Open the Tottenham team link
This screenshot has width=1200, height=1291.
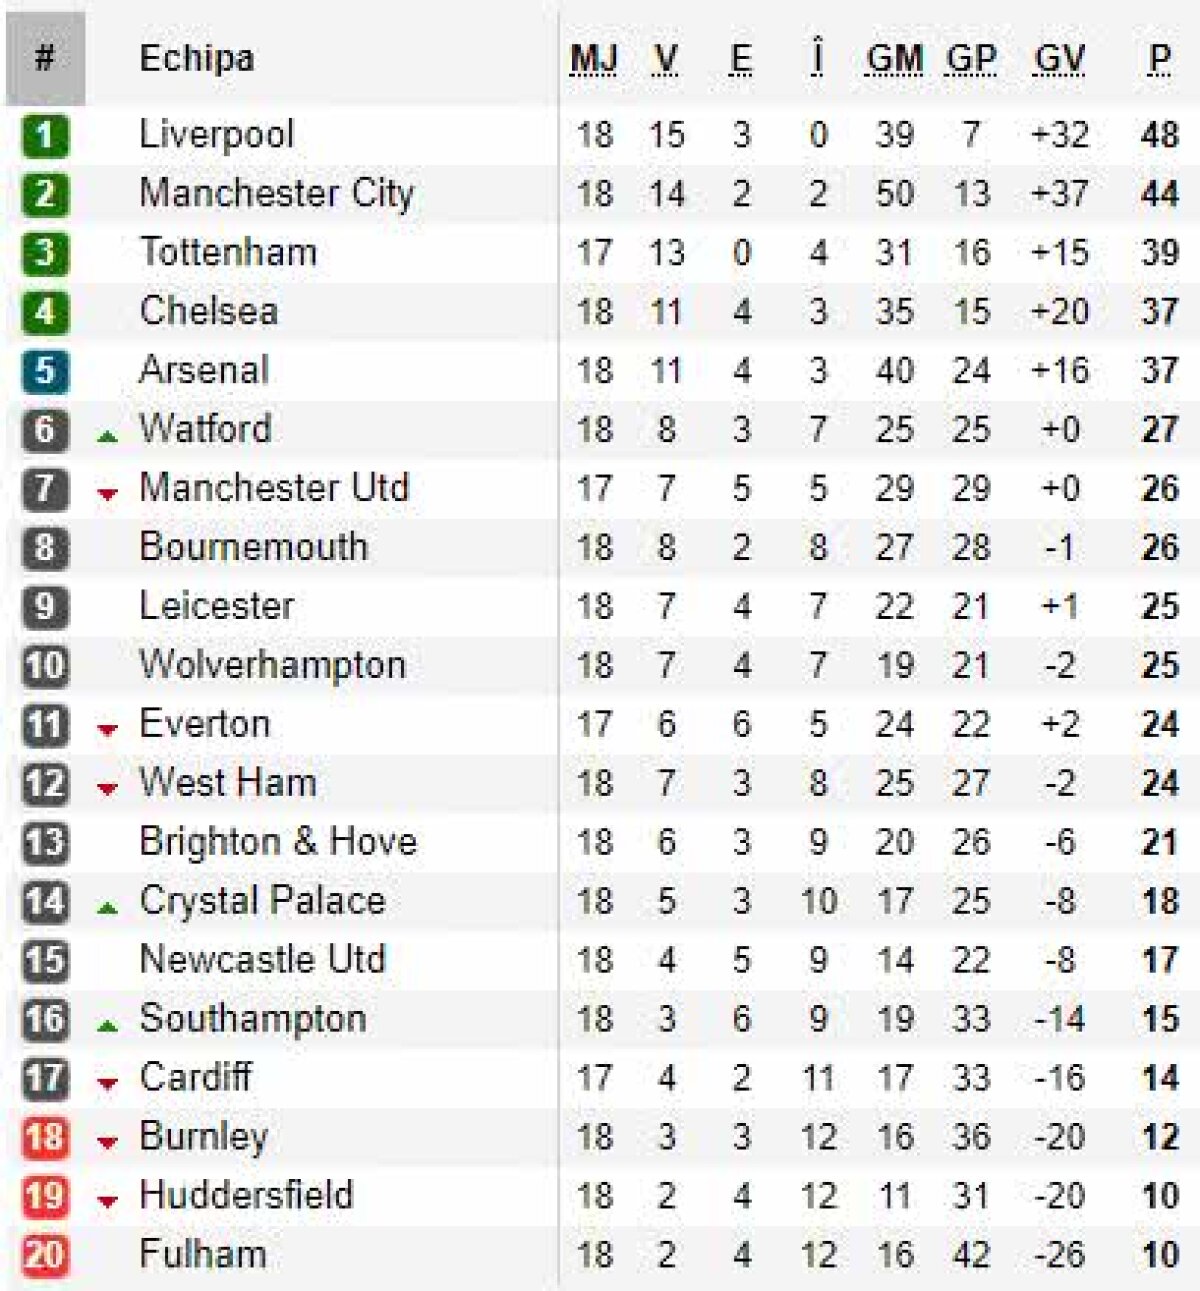tap(228, 253)
